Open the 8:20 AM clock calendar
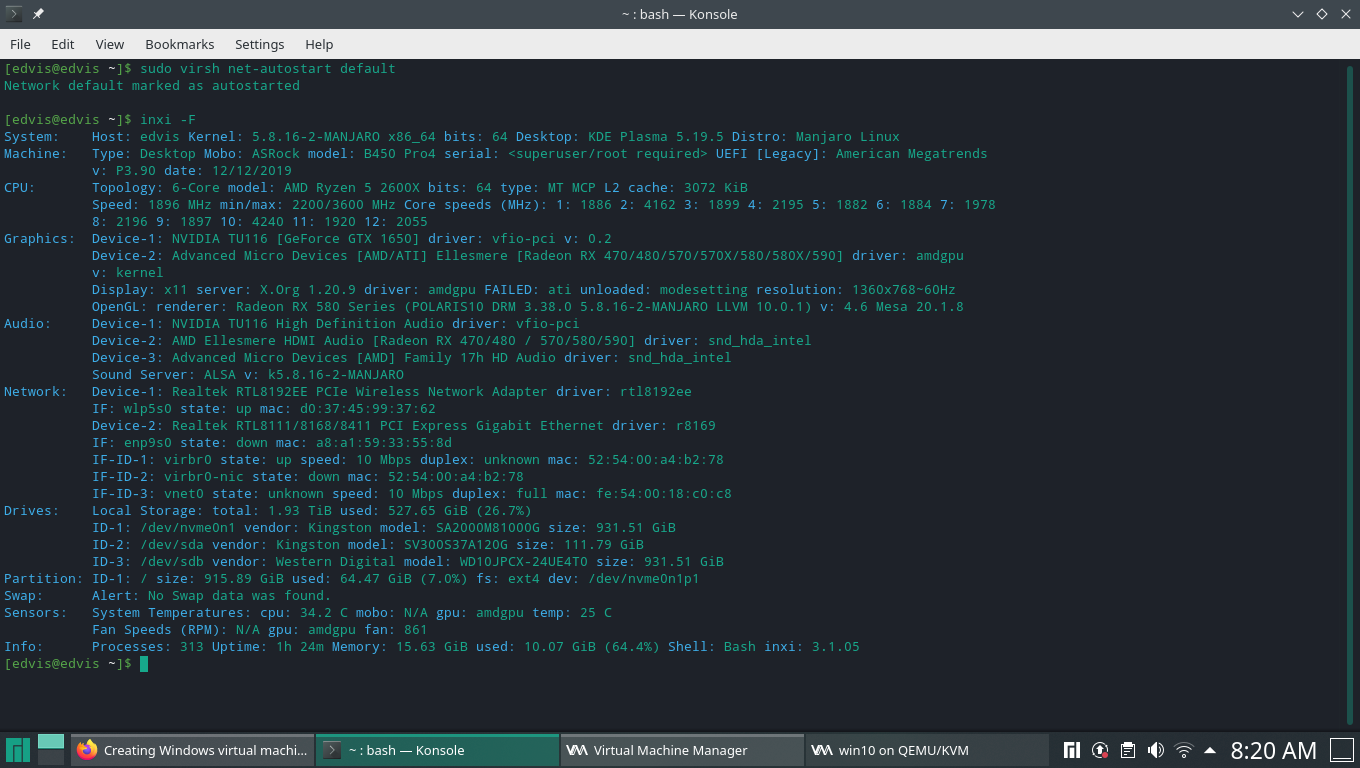 point(1273,750)
